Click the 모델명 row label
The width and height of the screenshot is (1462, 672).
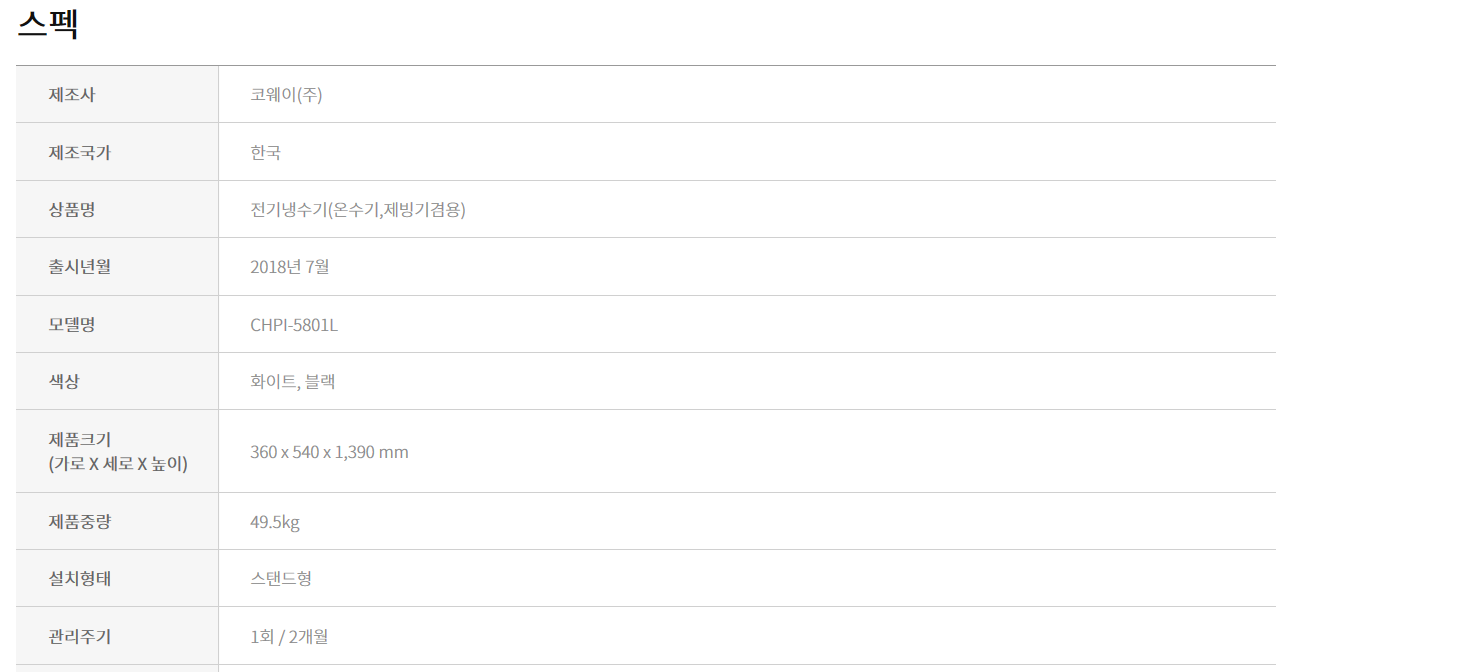pyautogui.click(x=72, y=325)
